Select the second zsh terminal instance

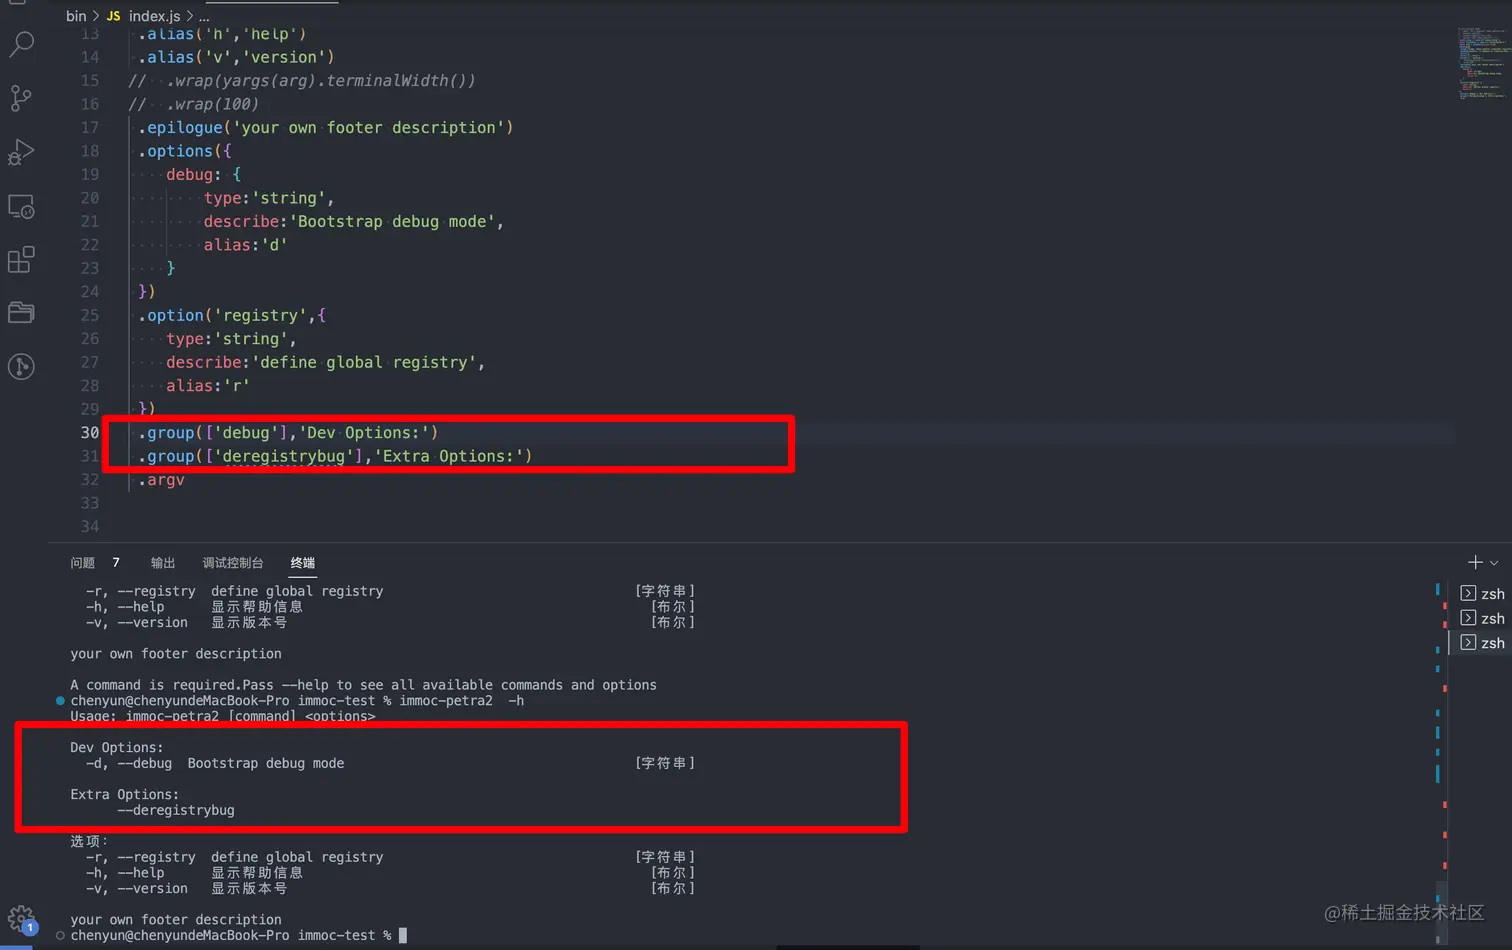1482,618
